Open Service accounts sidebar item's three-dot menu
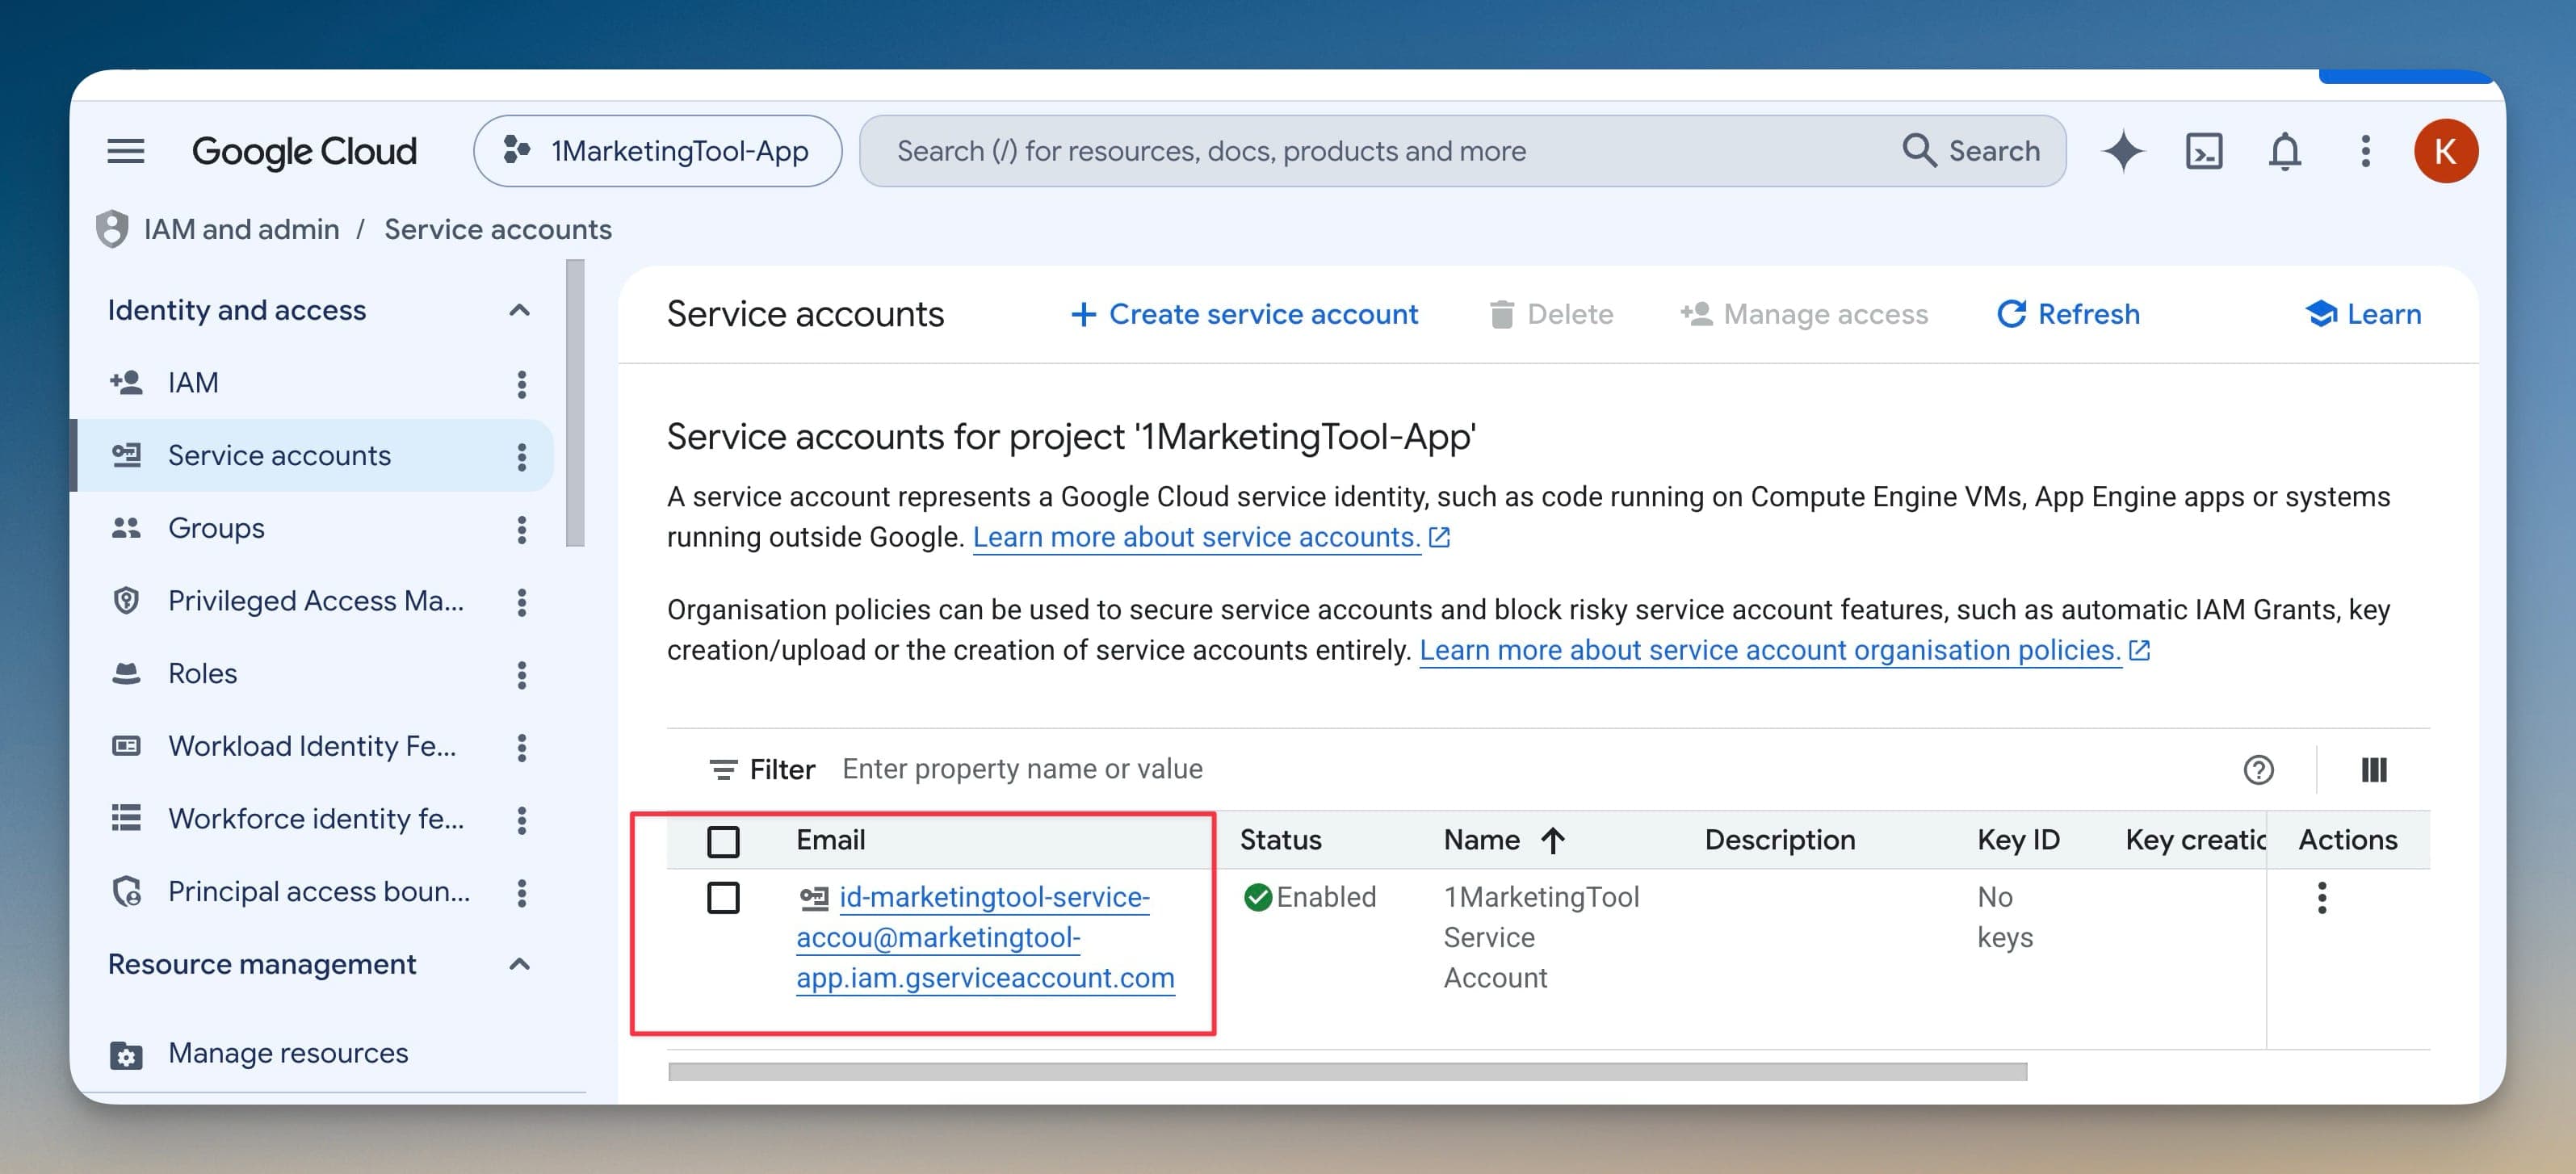The image size is (2576, 1174). 521,456
